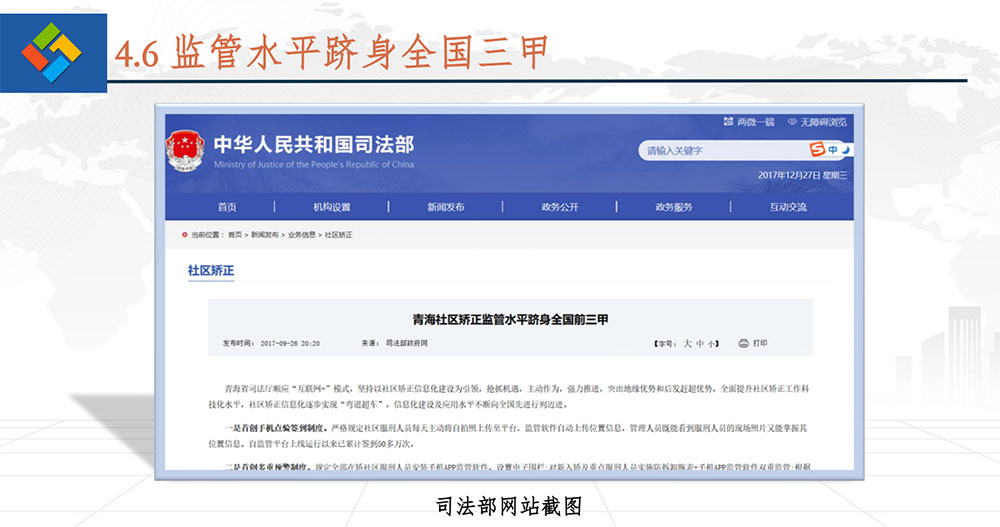Click the 社区矫正 section heading
The width and height of the screenshot is (1000, 527).
tap(211, 271)
